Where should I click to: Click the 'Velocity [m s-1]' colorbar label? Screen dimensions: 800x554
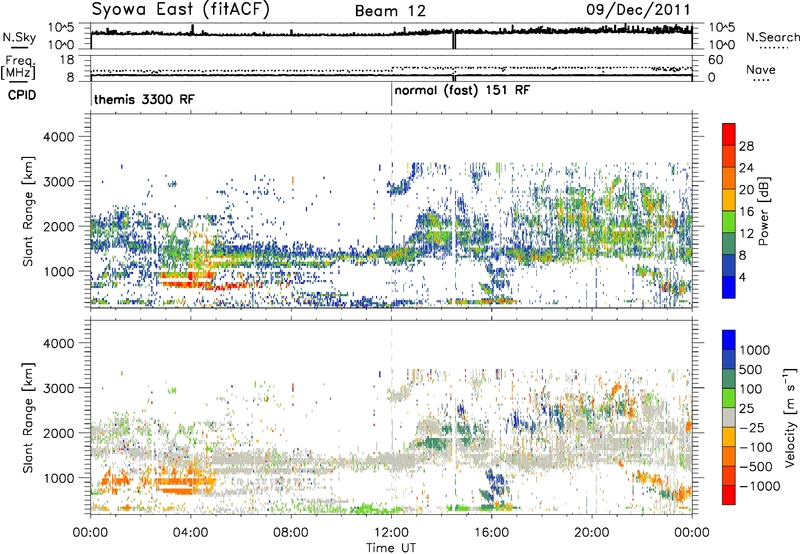point(791,417)
